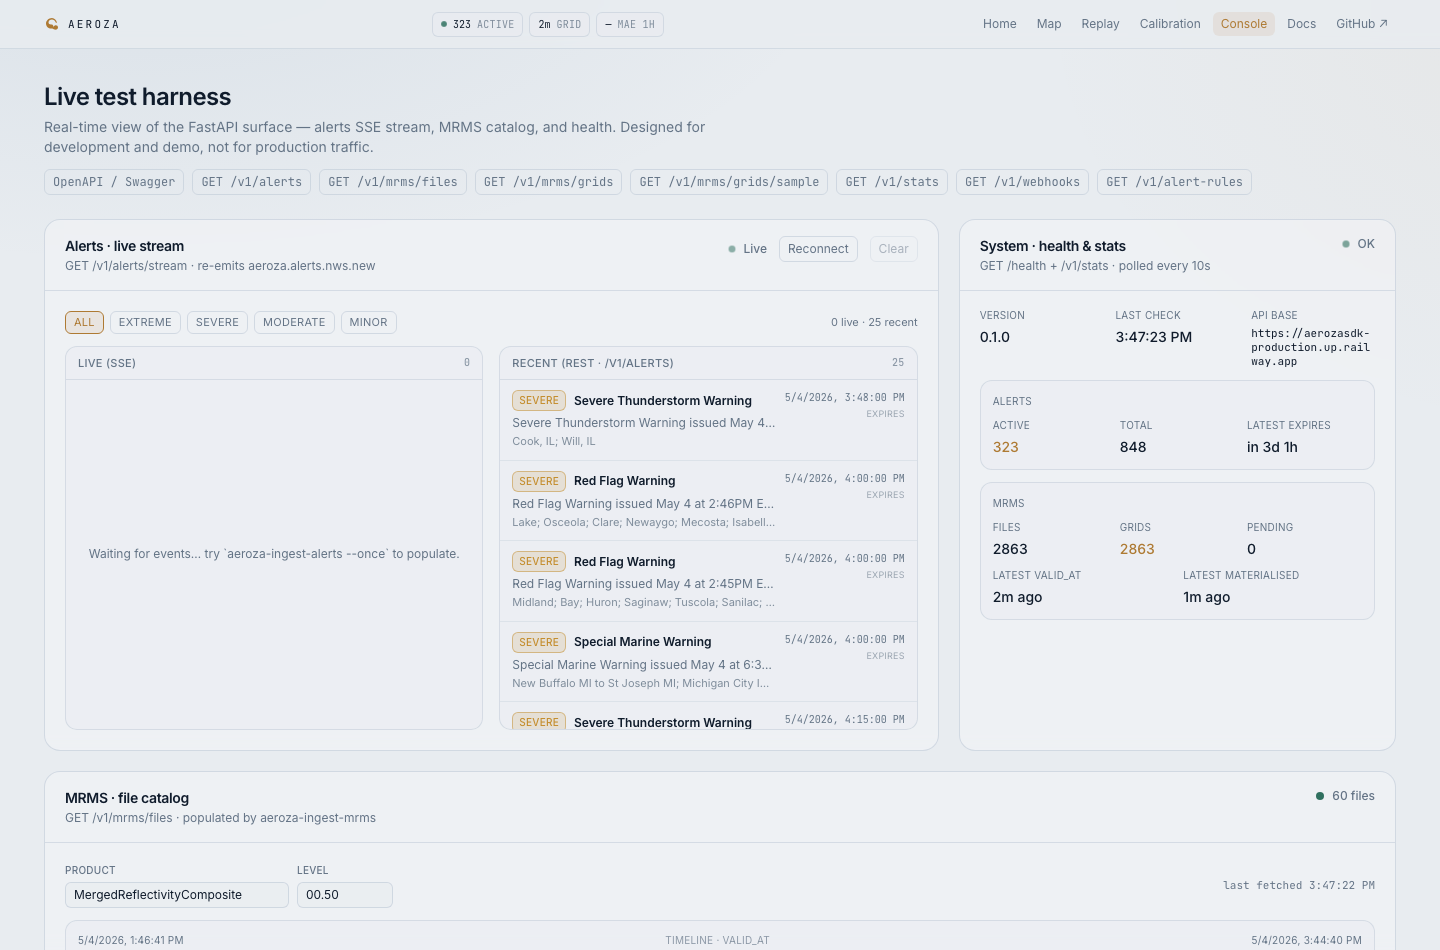Select the ALL severity filter
Image resolution: width=1440 pixels, height=950 pixels.
[84, 322]
